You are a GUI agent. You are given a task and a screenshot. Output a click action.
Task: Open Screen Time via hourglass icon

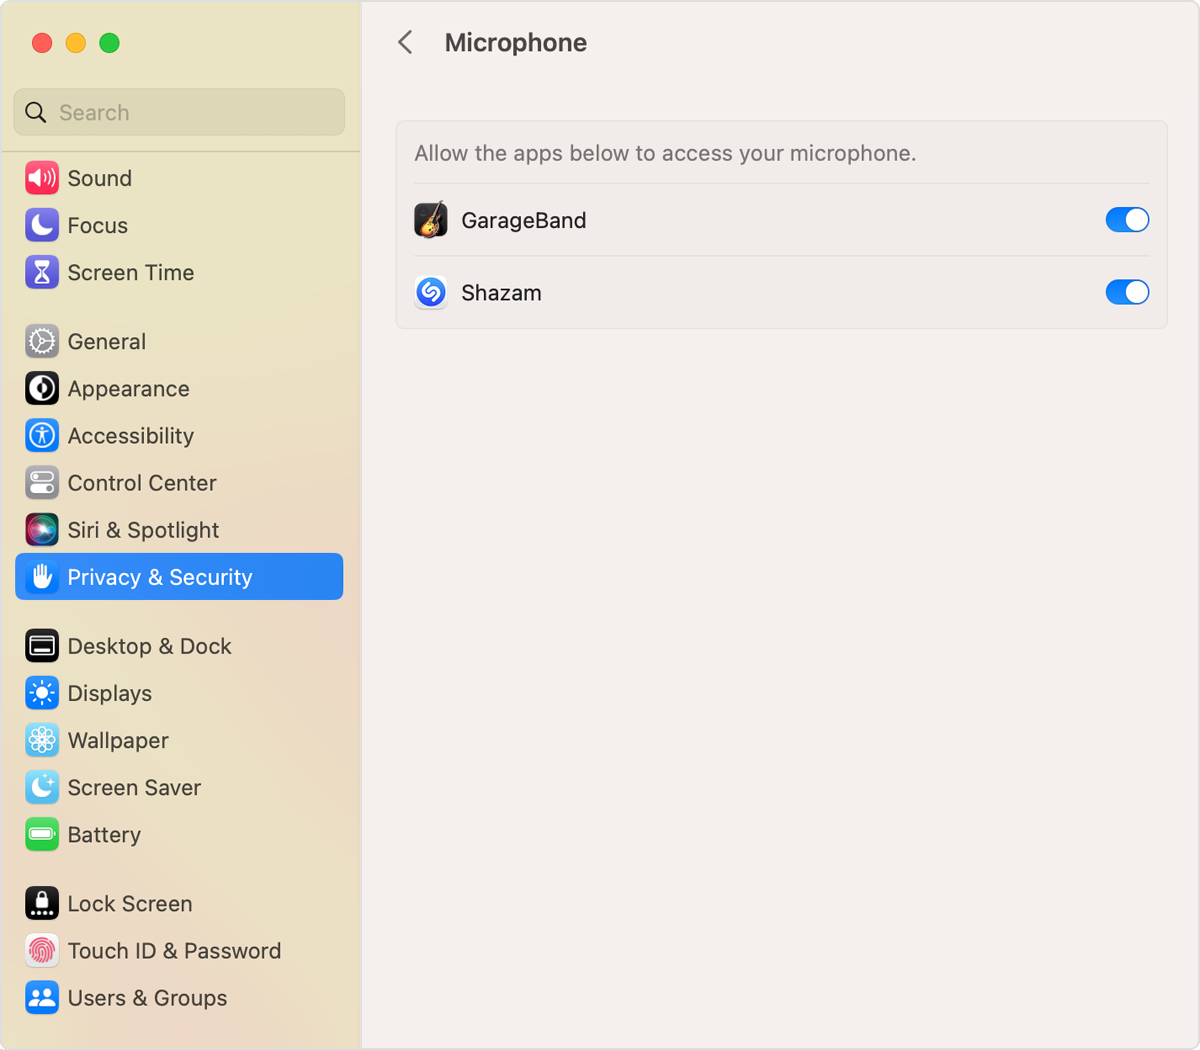[x=42, y=272]
